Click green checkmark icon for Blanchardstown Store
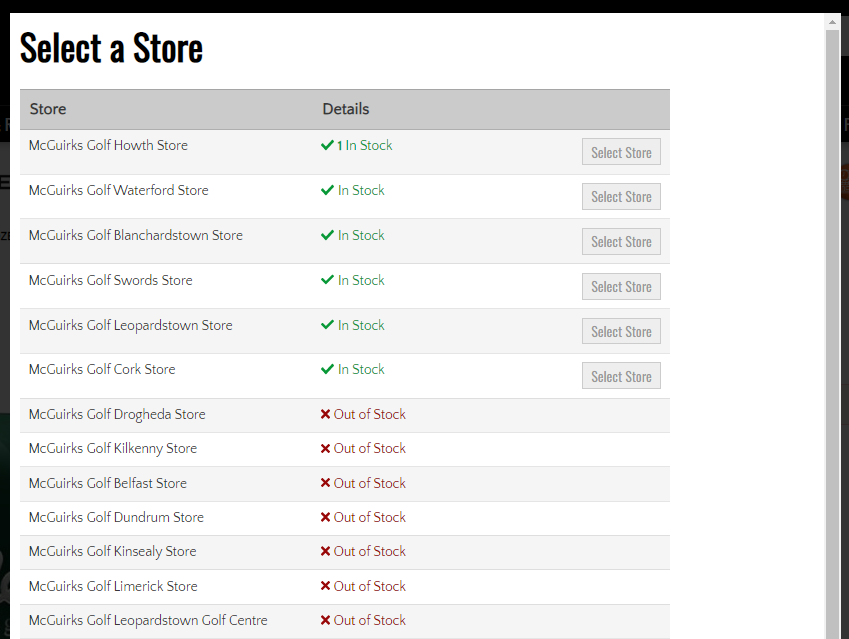The image size is (849, 639). pyautogui.click(x=327, y=235)
